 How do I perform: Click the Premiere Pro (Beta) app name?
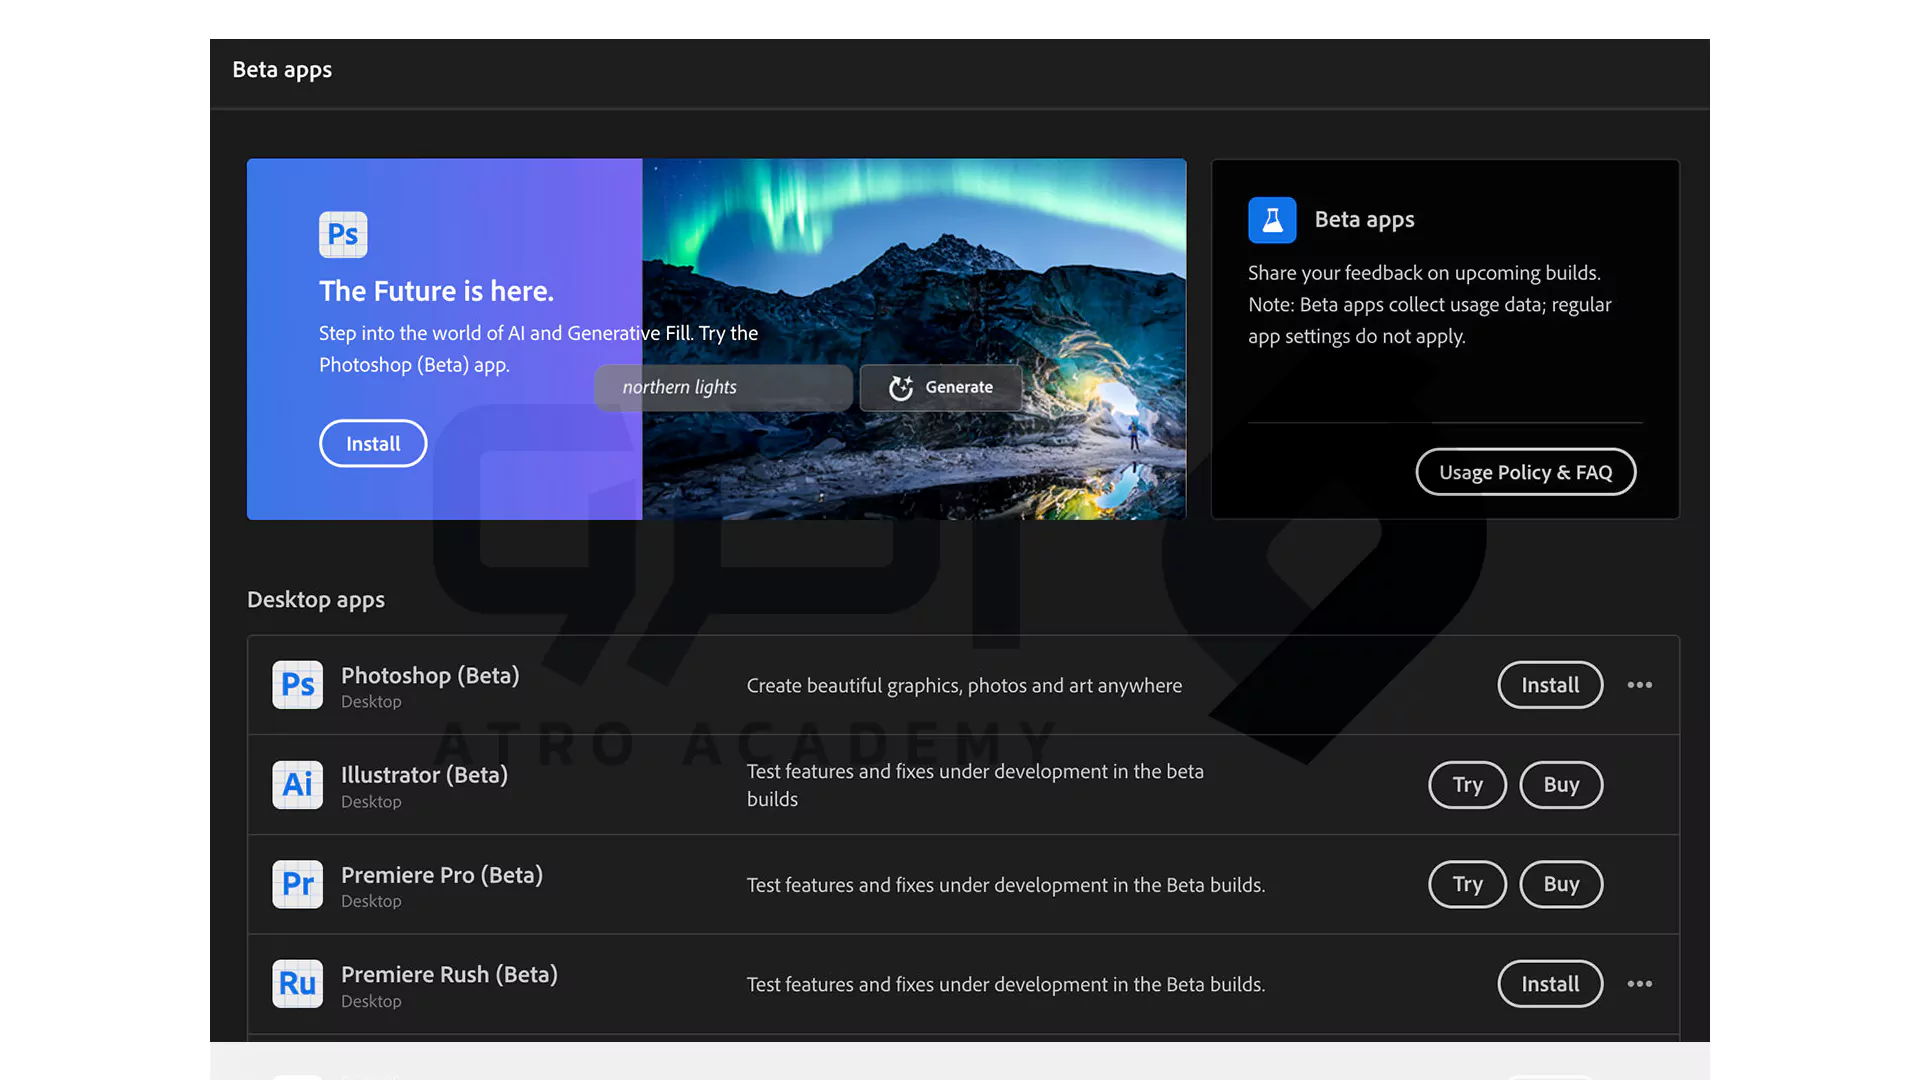click(442, 875)
